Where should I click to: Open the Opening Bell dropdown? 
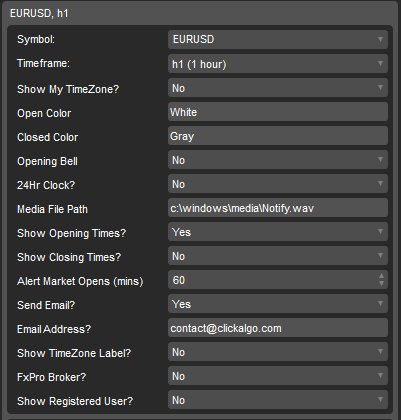(x=278, y=159)
